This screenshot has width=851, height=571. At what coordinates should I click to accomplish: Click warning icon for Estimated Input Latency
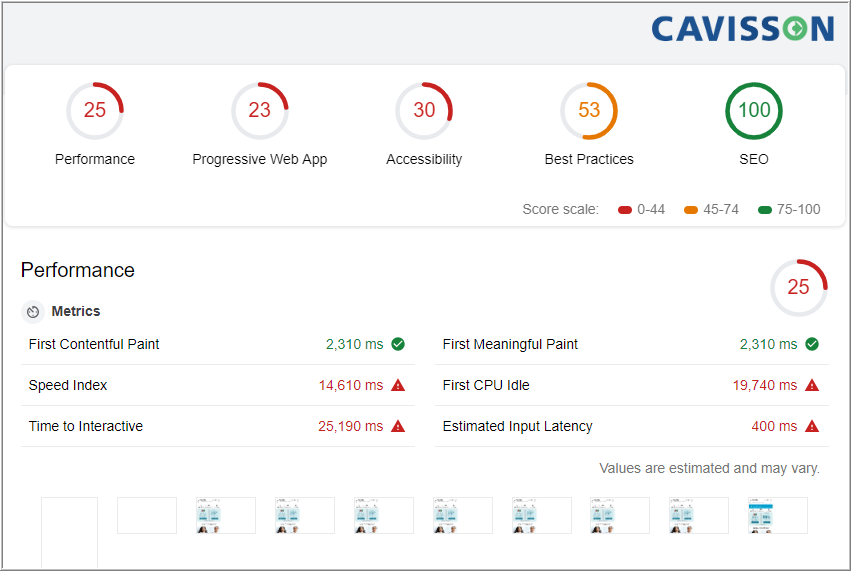tap(812, 426)
